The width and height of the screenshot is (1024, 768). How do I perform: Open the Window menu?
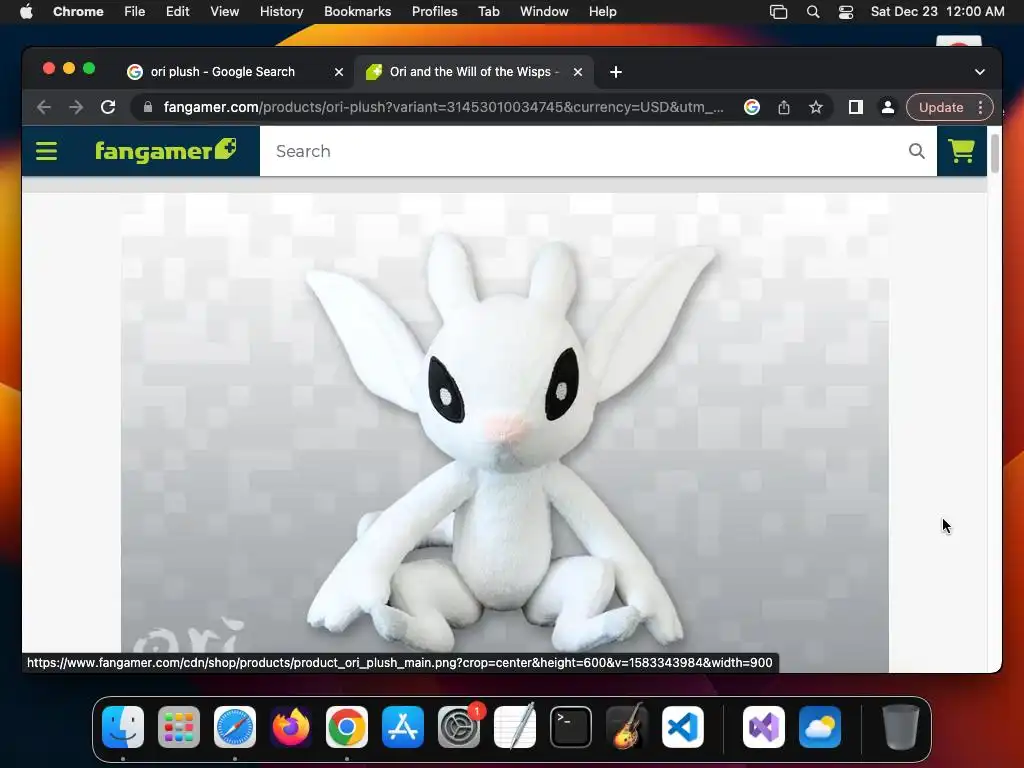544,11
